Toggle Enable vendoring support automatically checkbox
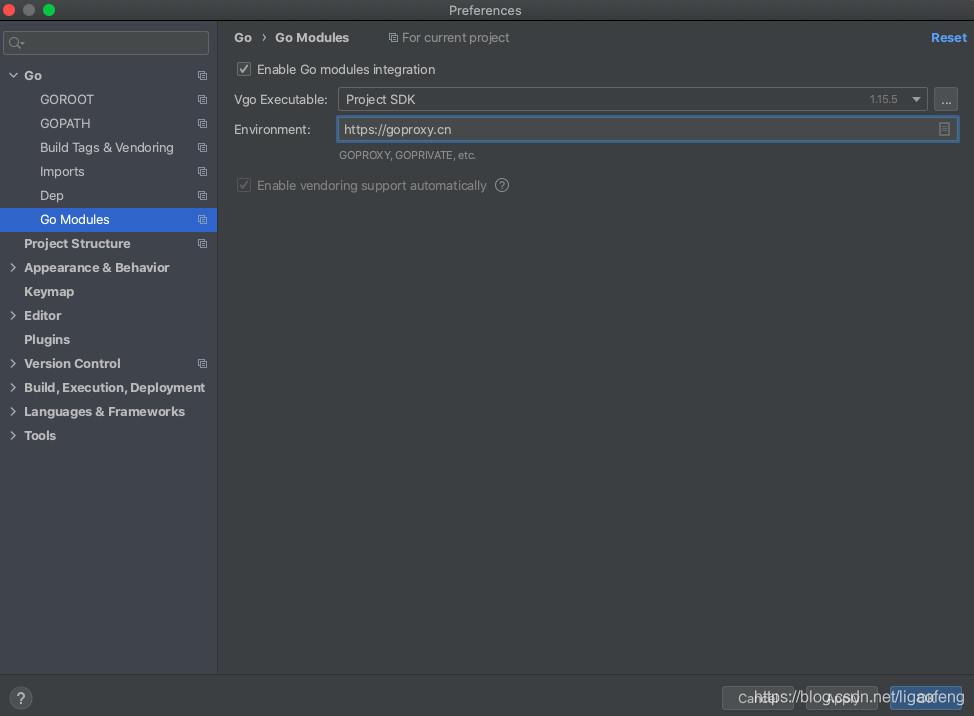The image size is (974, 716). point(244,186)
